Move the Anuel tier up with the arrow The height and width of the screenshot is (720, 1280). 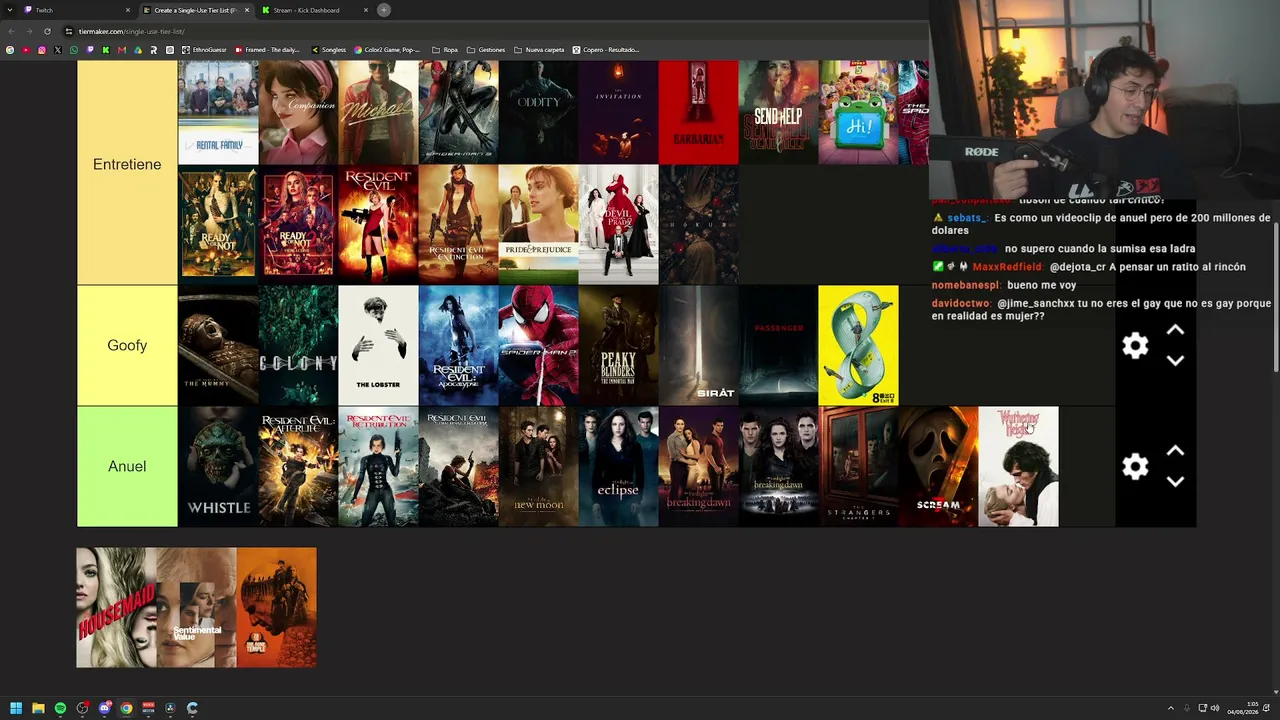coord(1175,452)
